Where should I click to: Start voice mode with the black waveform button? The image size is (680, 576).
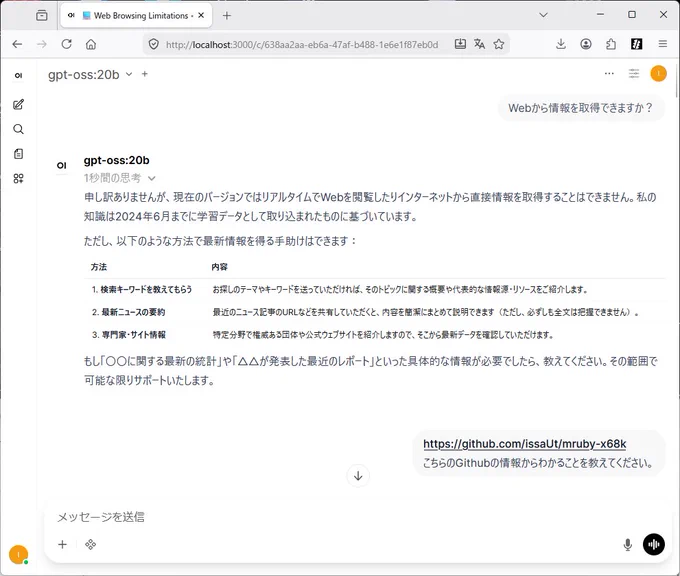click(654, 544)
